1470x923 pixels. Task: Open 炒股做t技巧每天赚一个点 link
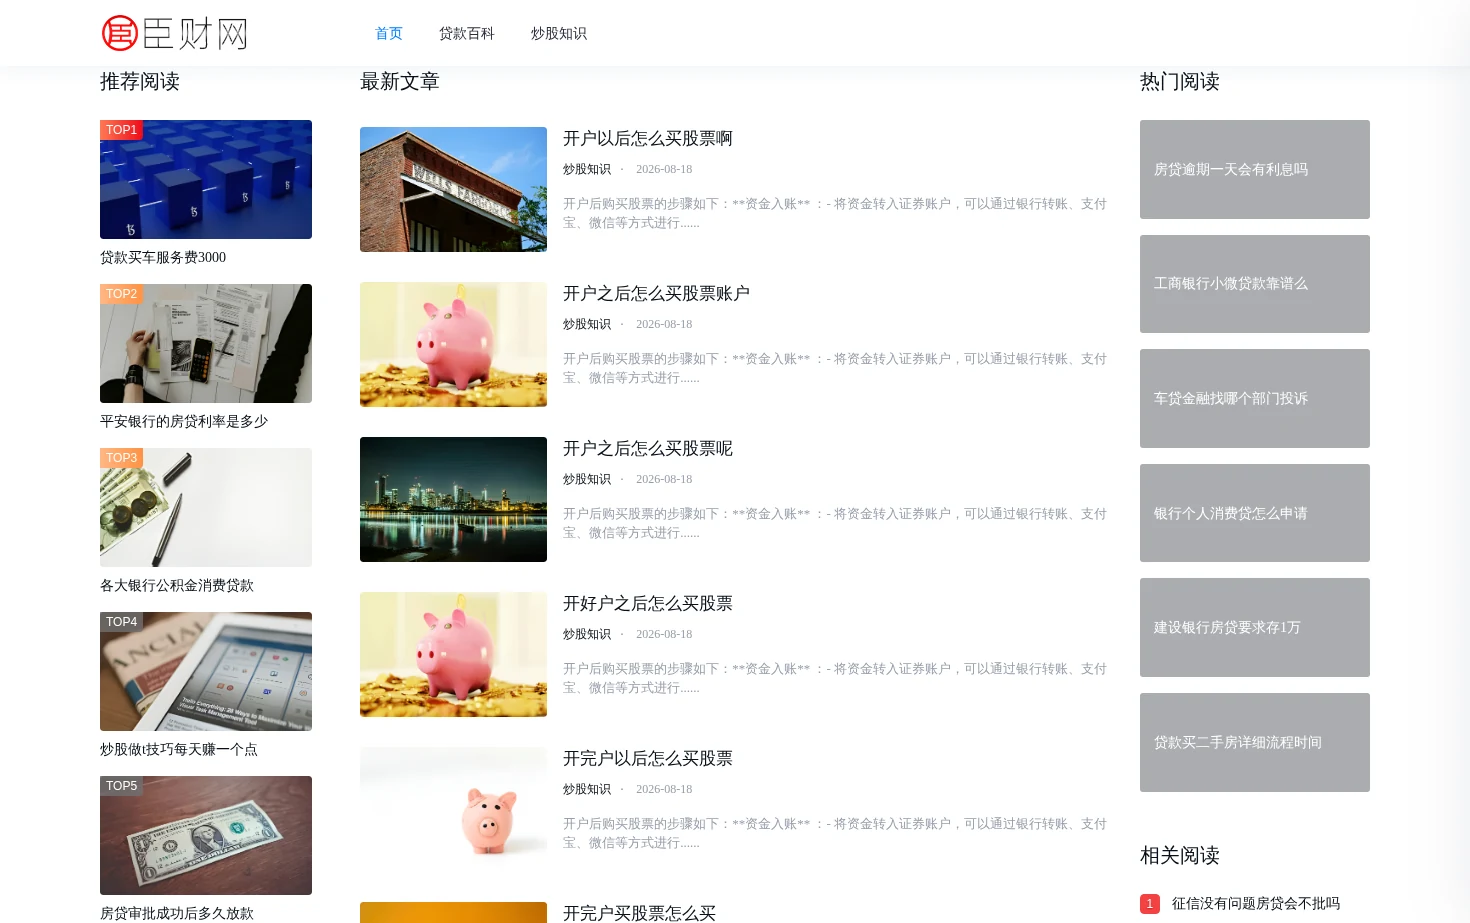[x=179, y=750]
